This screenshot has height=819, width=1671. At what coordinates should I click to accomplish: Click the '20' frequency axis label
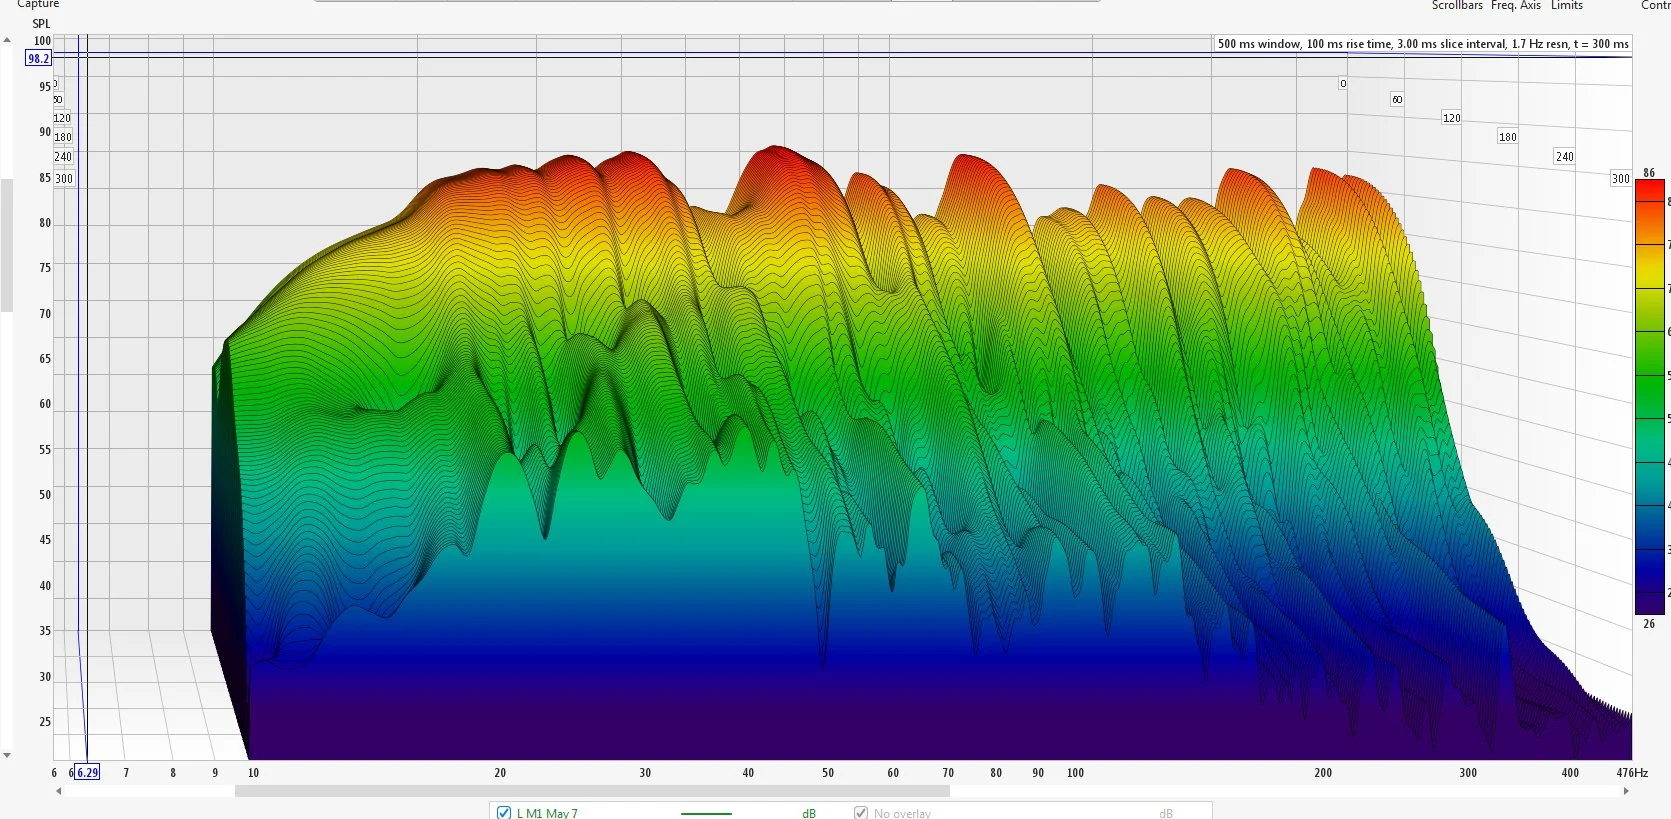500,773
